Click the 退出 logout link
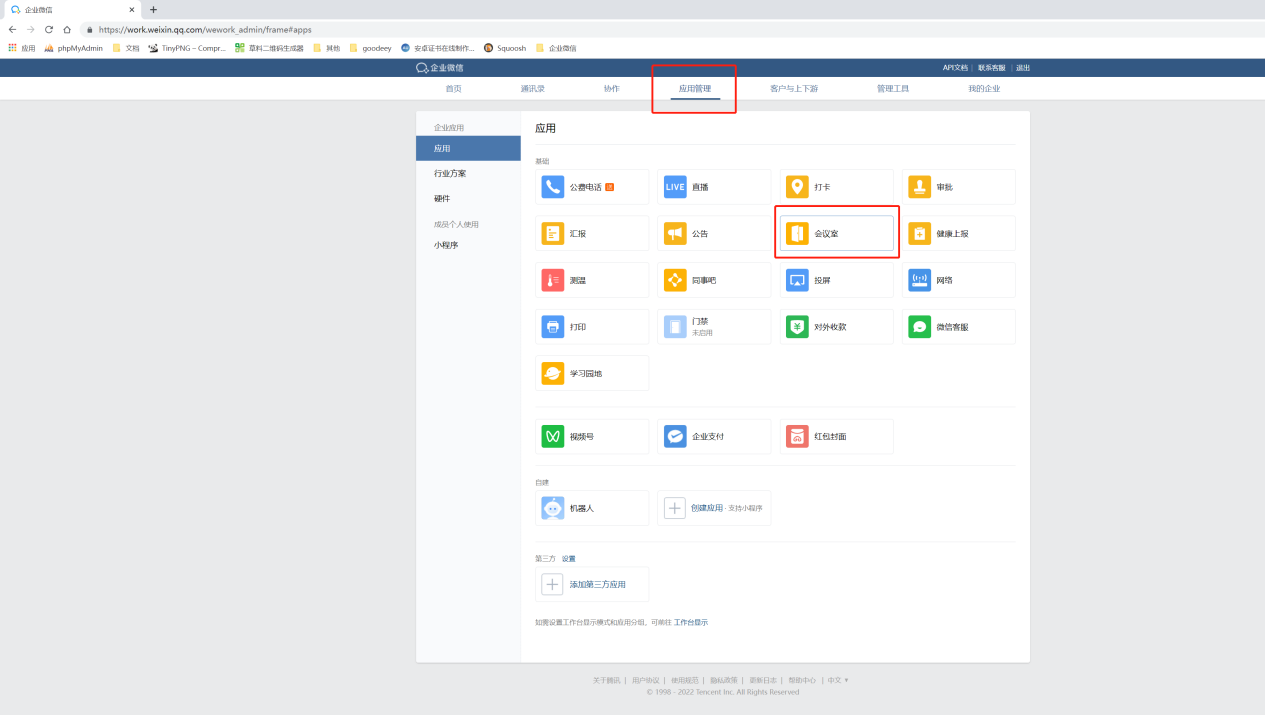This screenshot has height=715, width=1265. [1023, 68]
